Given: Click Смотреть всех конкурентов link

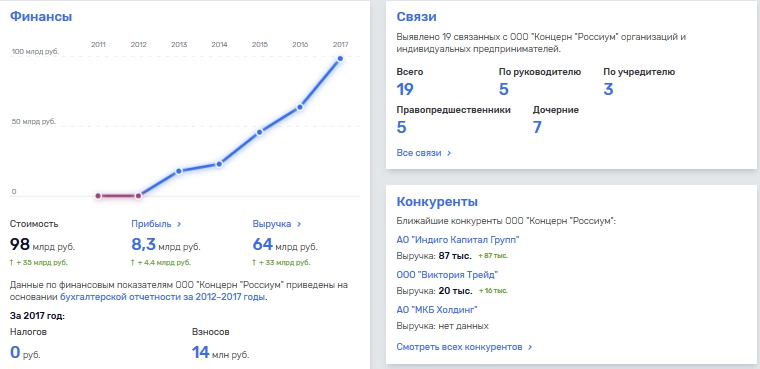Looking at the screenshot, I should point(464,347).
